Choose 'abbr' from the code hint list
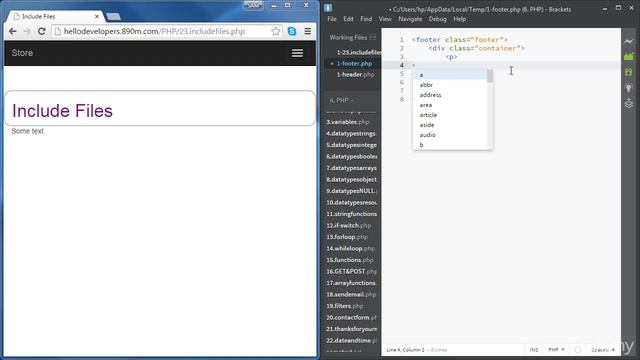 coord(450,85)
